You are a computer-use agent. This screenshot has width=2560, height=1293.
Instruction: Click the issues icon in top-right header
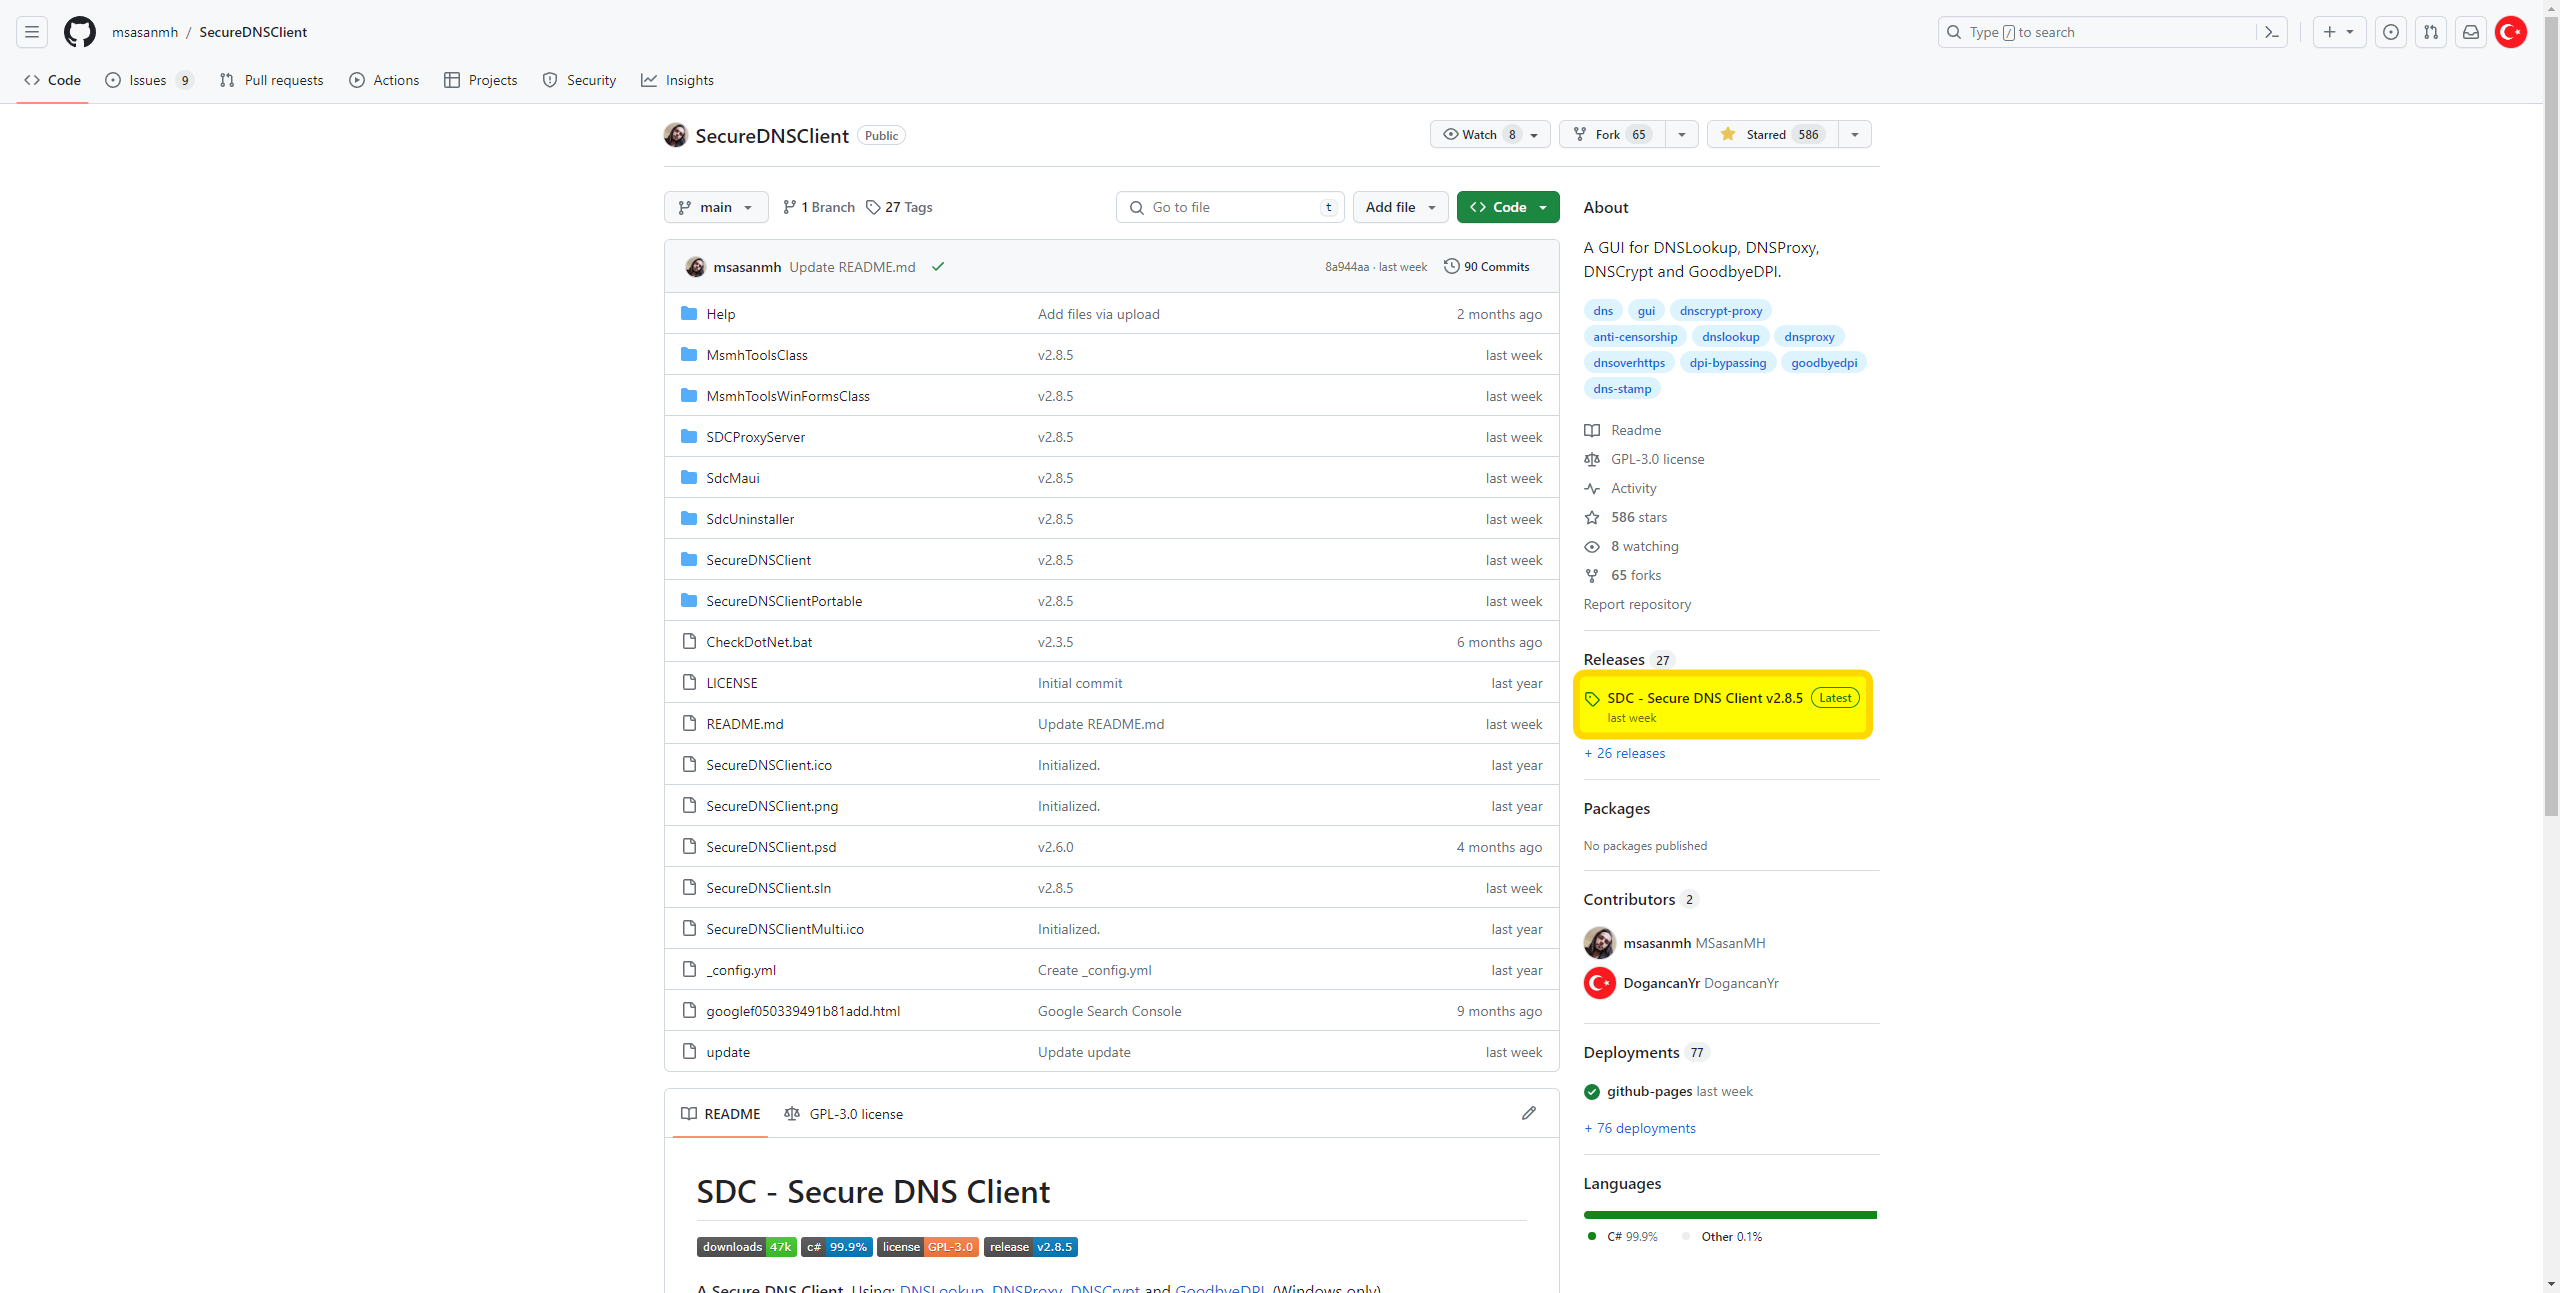coord(2390,32)
